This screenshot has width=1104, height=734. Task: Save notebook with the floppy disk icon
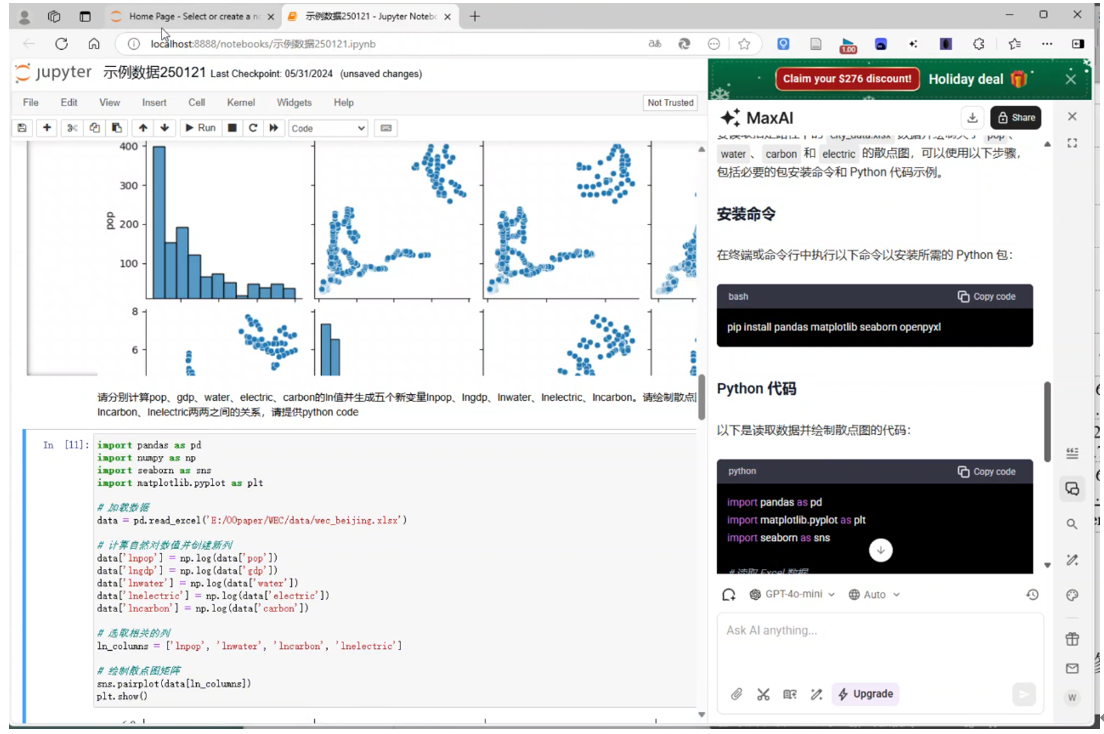tap(22, 128)
